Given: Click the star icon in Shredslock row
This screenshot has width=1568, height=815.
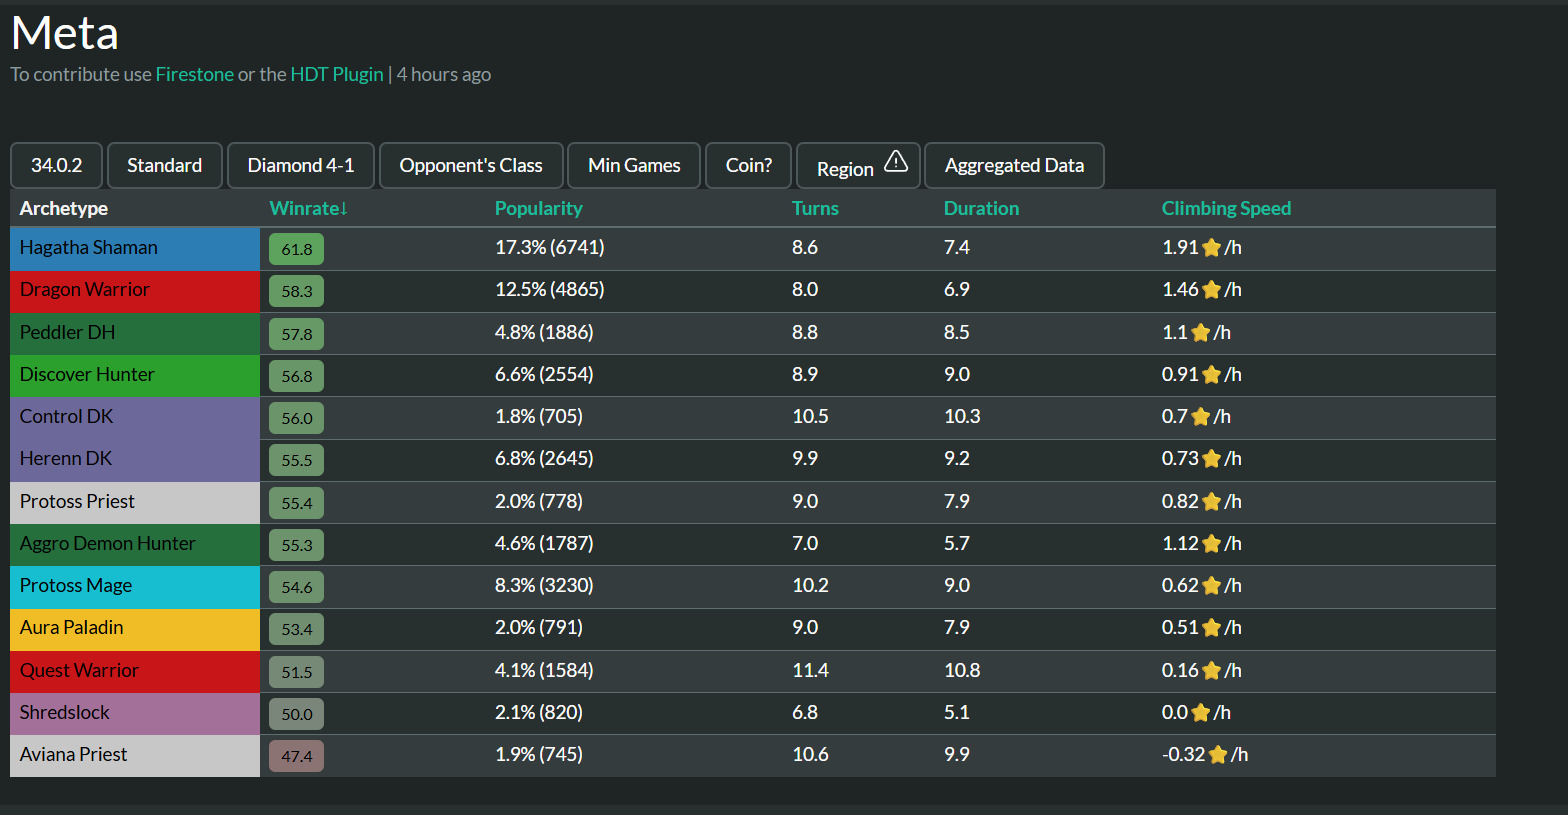Looking at the screenshot, I should pyautogui.click(x=1200, y=713).
